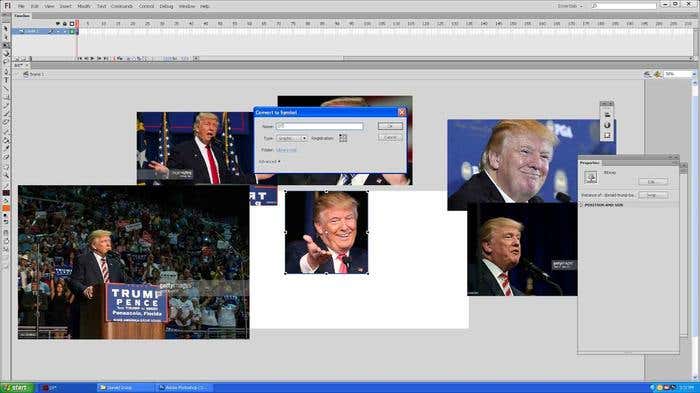This screenshot has width=700, height=393.
Task: Click the Folder library root link
Action: click(x=286, y=150)
